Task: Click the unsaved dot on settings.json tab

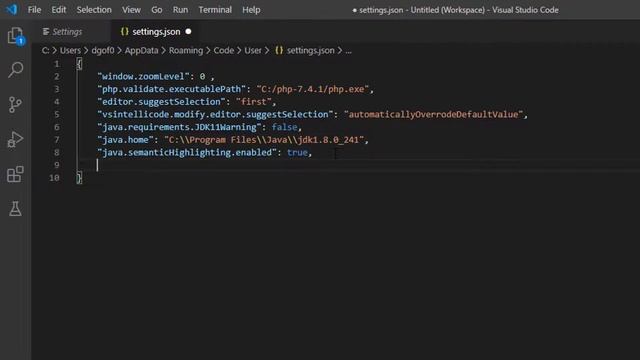Action: [188, 31]
